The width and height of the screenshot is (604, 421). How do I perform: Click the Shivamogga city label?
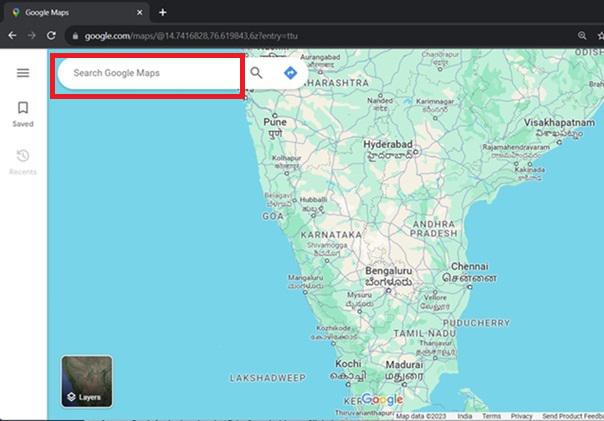327,245
